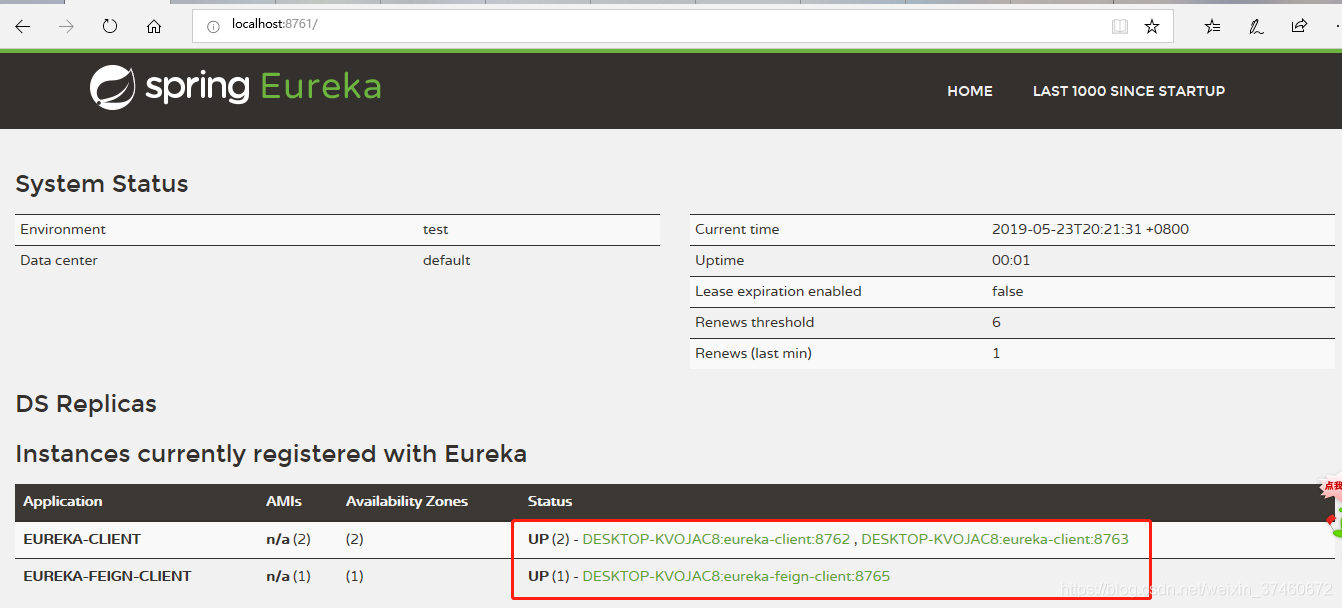1342x608 pixels.
Task: Open the browser home page icon
Action: [x=154, y=27]
